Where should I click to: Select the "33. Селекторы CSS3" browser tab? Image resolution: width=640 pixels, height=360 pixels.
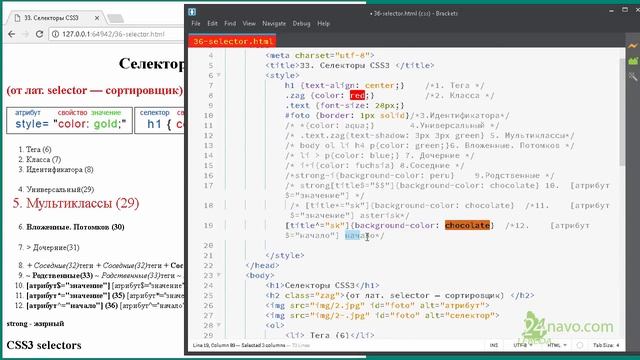click(x=56, y=18)
